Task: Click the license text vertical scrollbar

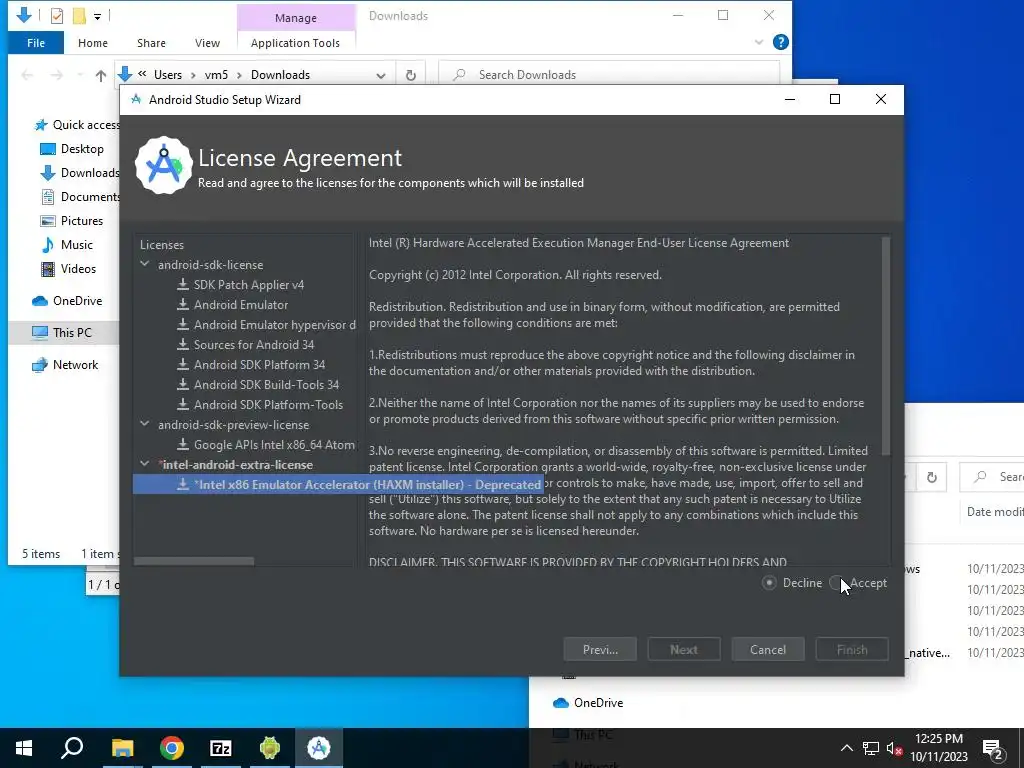Action: (886, 346)
